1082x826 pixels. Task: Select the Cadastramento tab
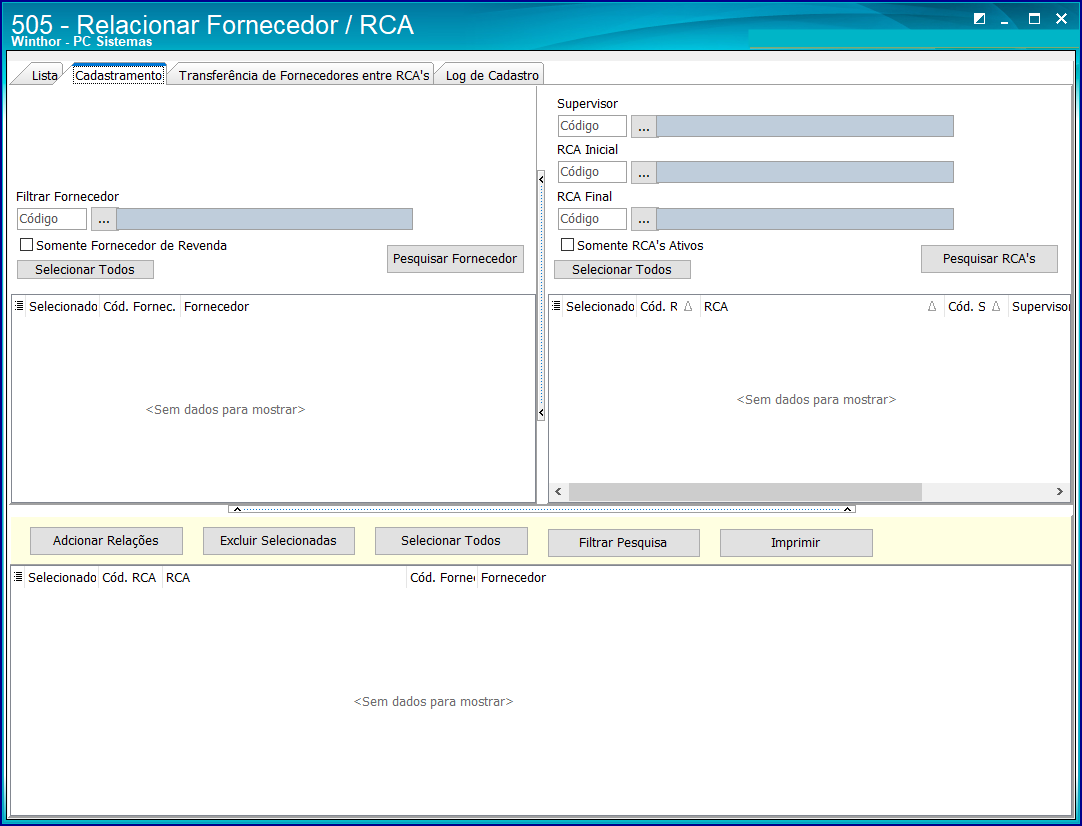(118, 75)
